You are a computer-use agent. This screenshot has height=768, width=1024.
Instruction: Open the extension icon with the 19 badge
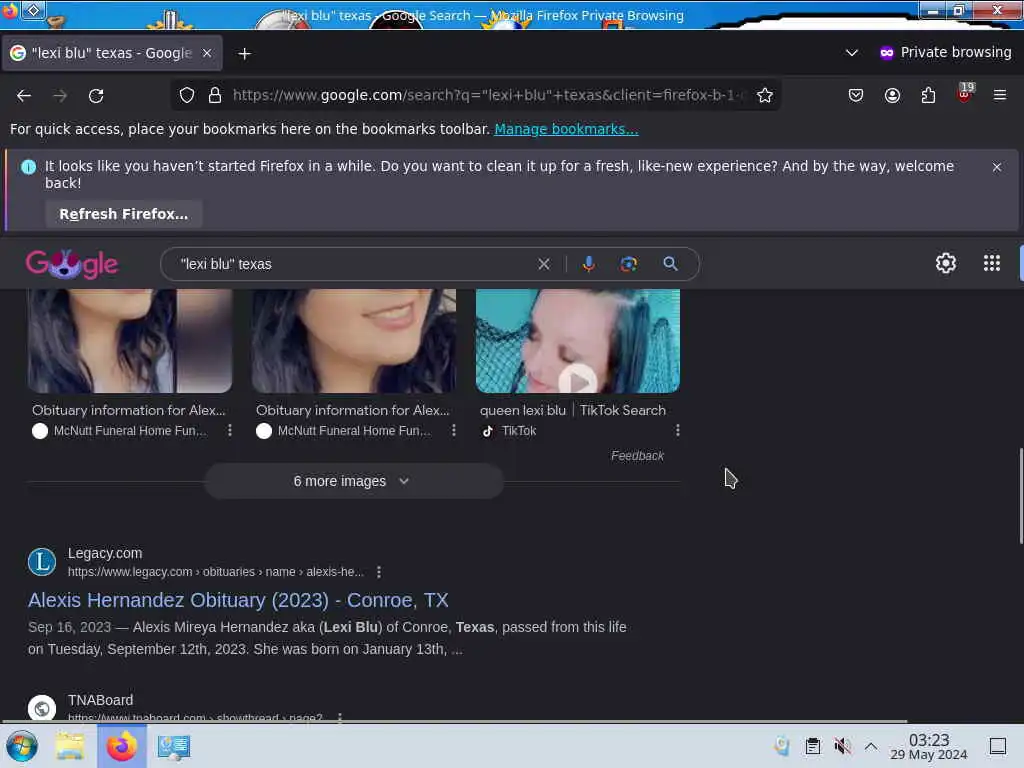click(x=965, y=93)
